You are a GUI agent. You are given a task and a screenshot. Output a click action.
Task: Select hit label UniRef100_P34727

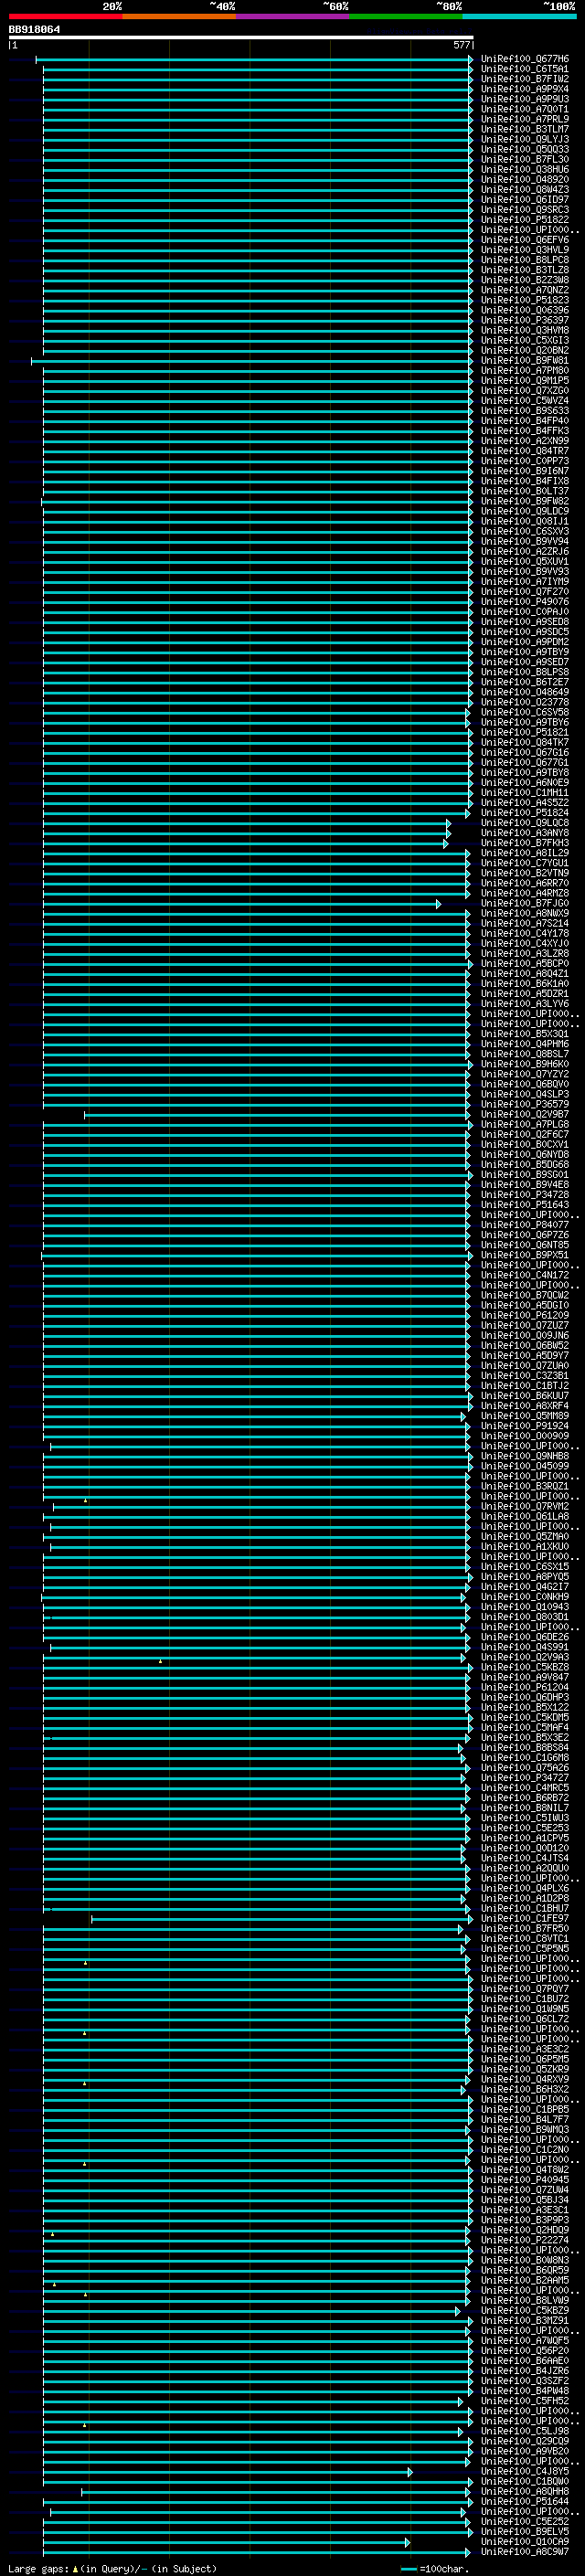[525, 1778]
